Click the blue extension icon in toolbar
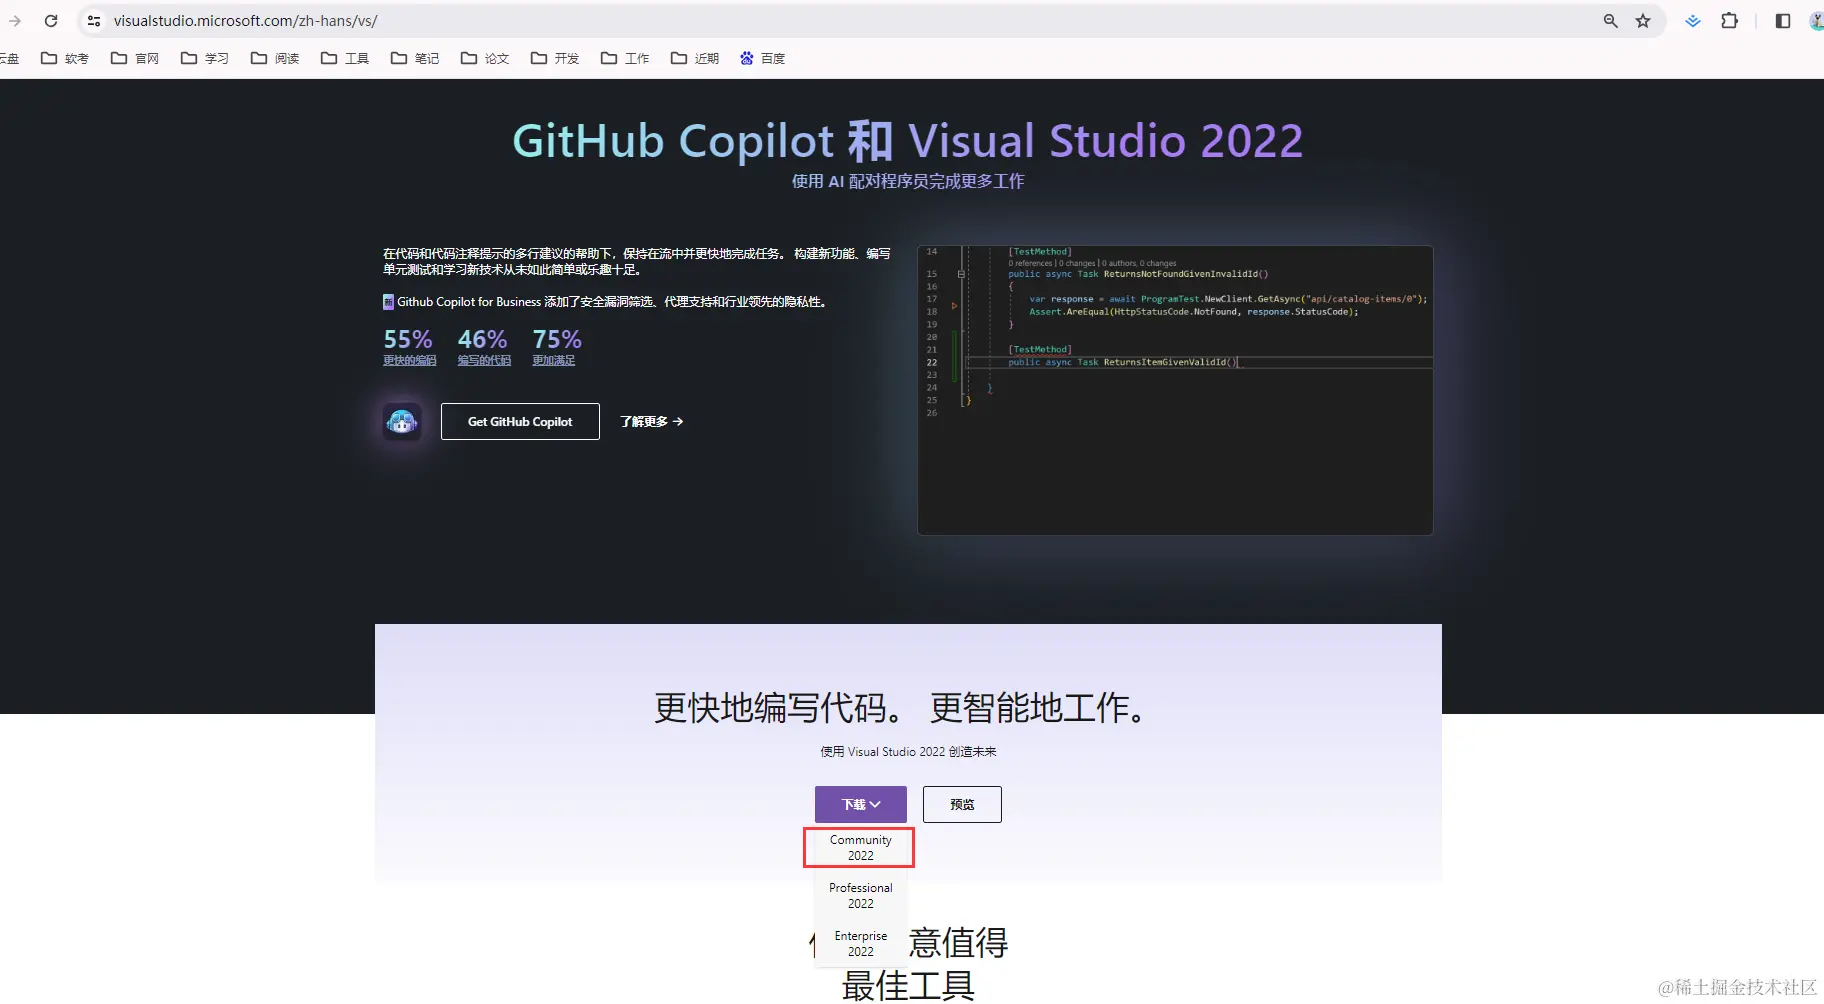The height and width of the screenshot is (1004, 1824). [1693, 21]
